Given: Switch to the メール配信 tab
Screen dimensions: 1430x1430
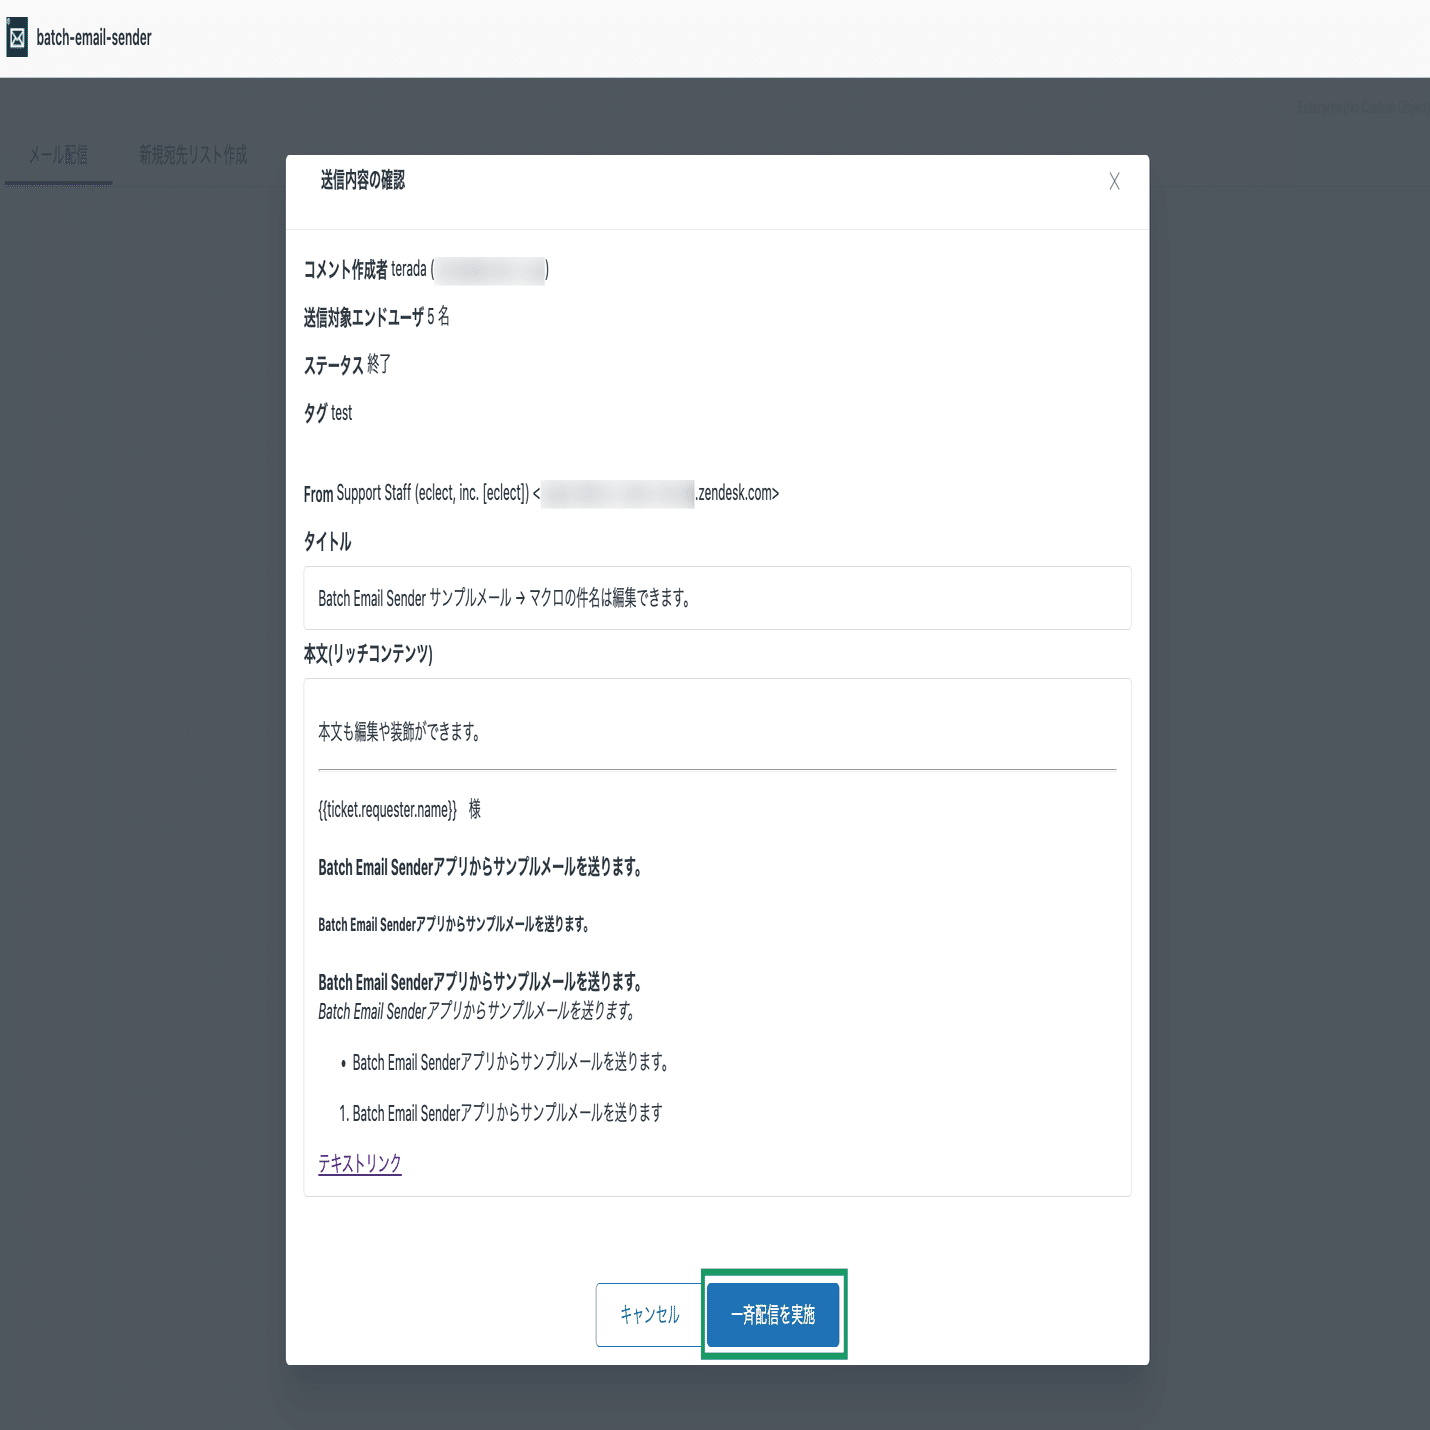Looking at the screenshot, I should point(58,155).
